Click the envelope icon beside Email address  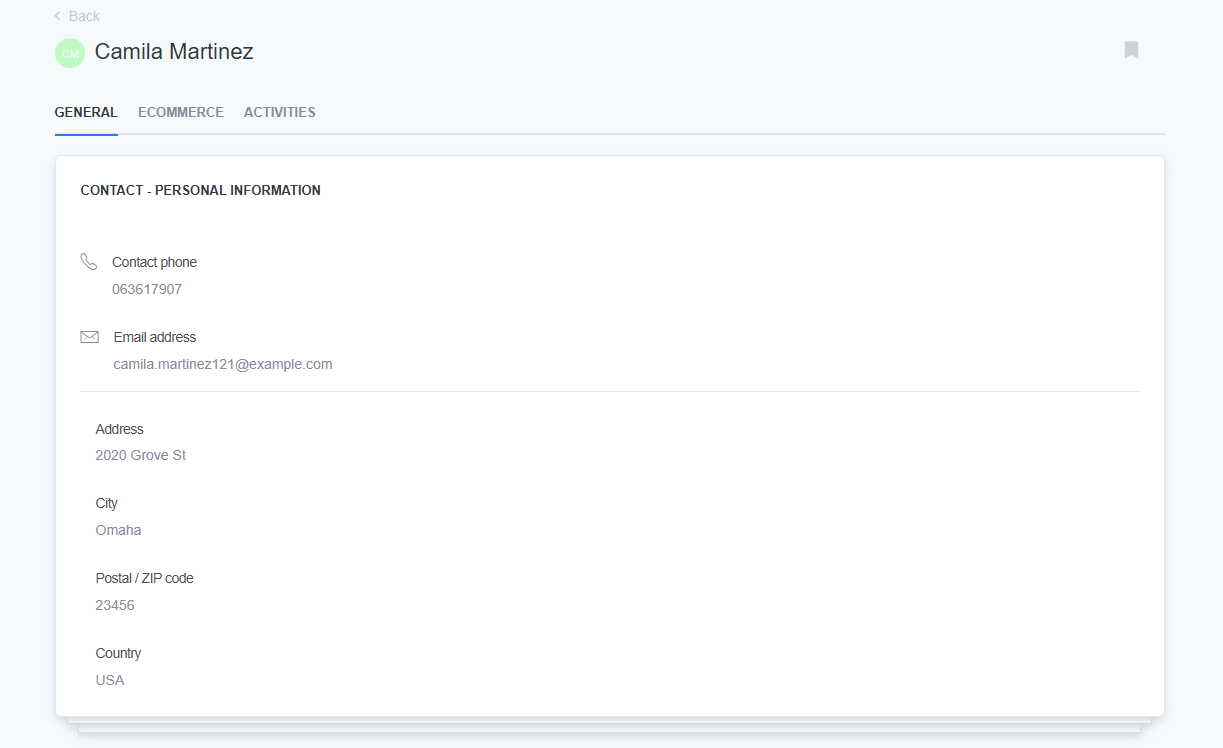click(x=89, y=337)
